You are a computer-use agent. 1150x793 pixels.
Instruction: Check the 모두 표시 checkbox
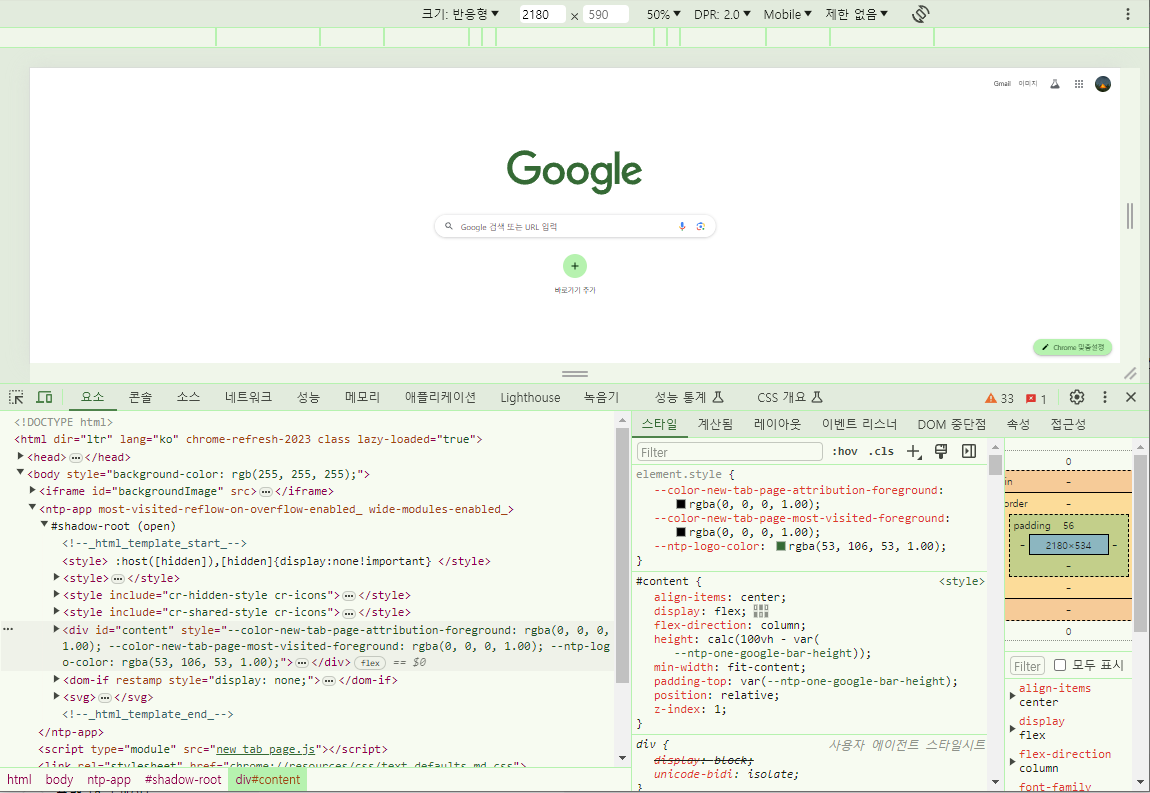pos(1060,665)
